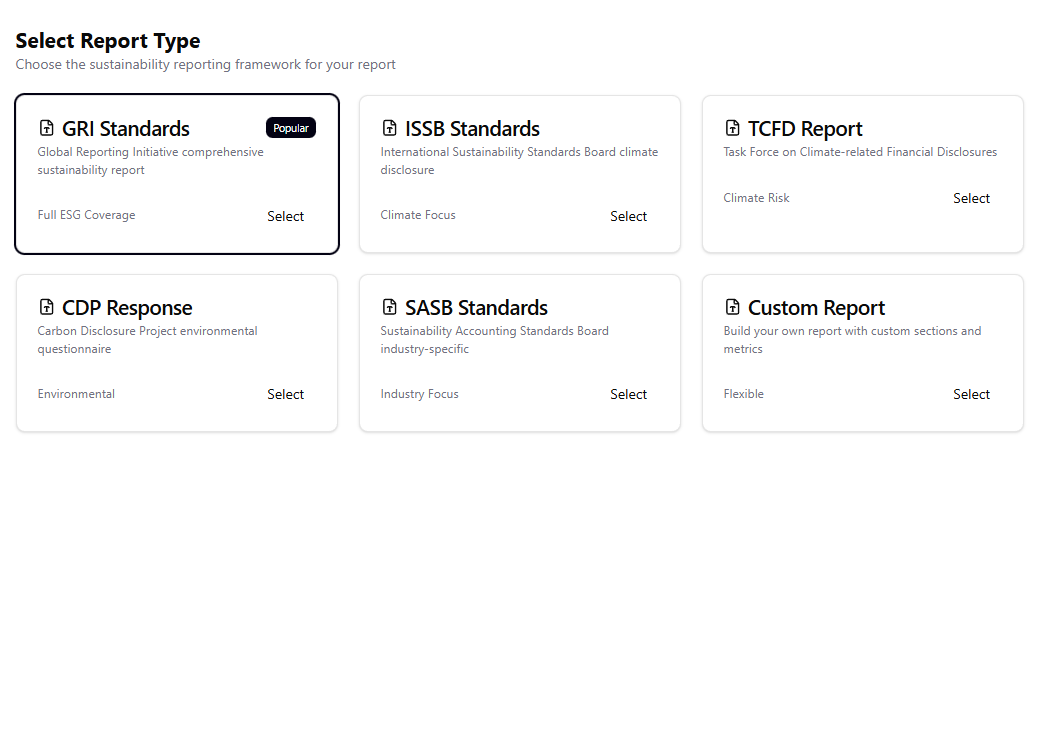The image size is (1045, 732).
Task: Hit Select for the CDP Response option
Action: [x=285, y=394]
